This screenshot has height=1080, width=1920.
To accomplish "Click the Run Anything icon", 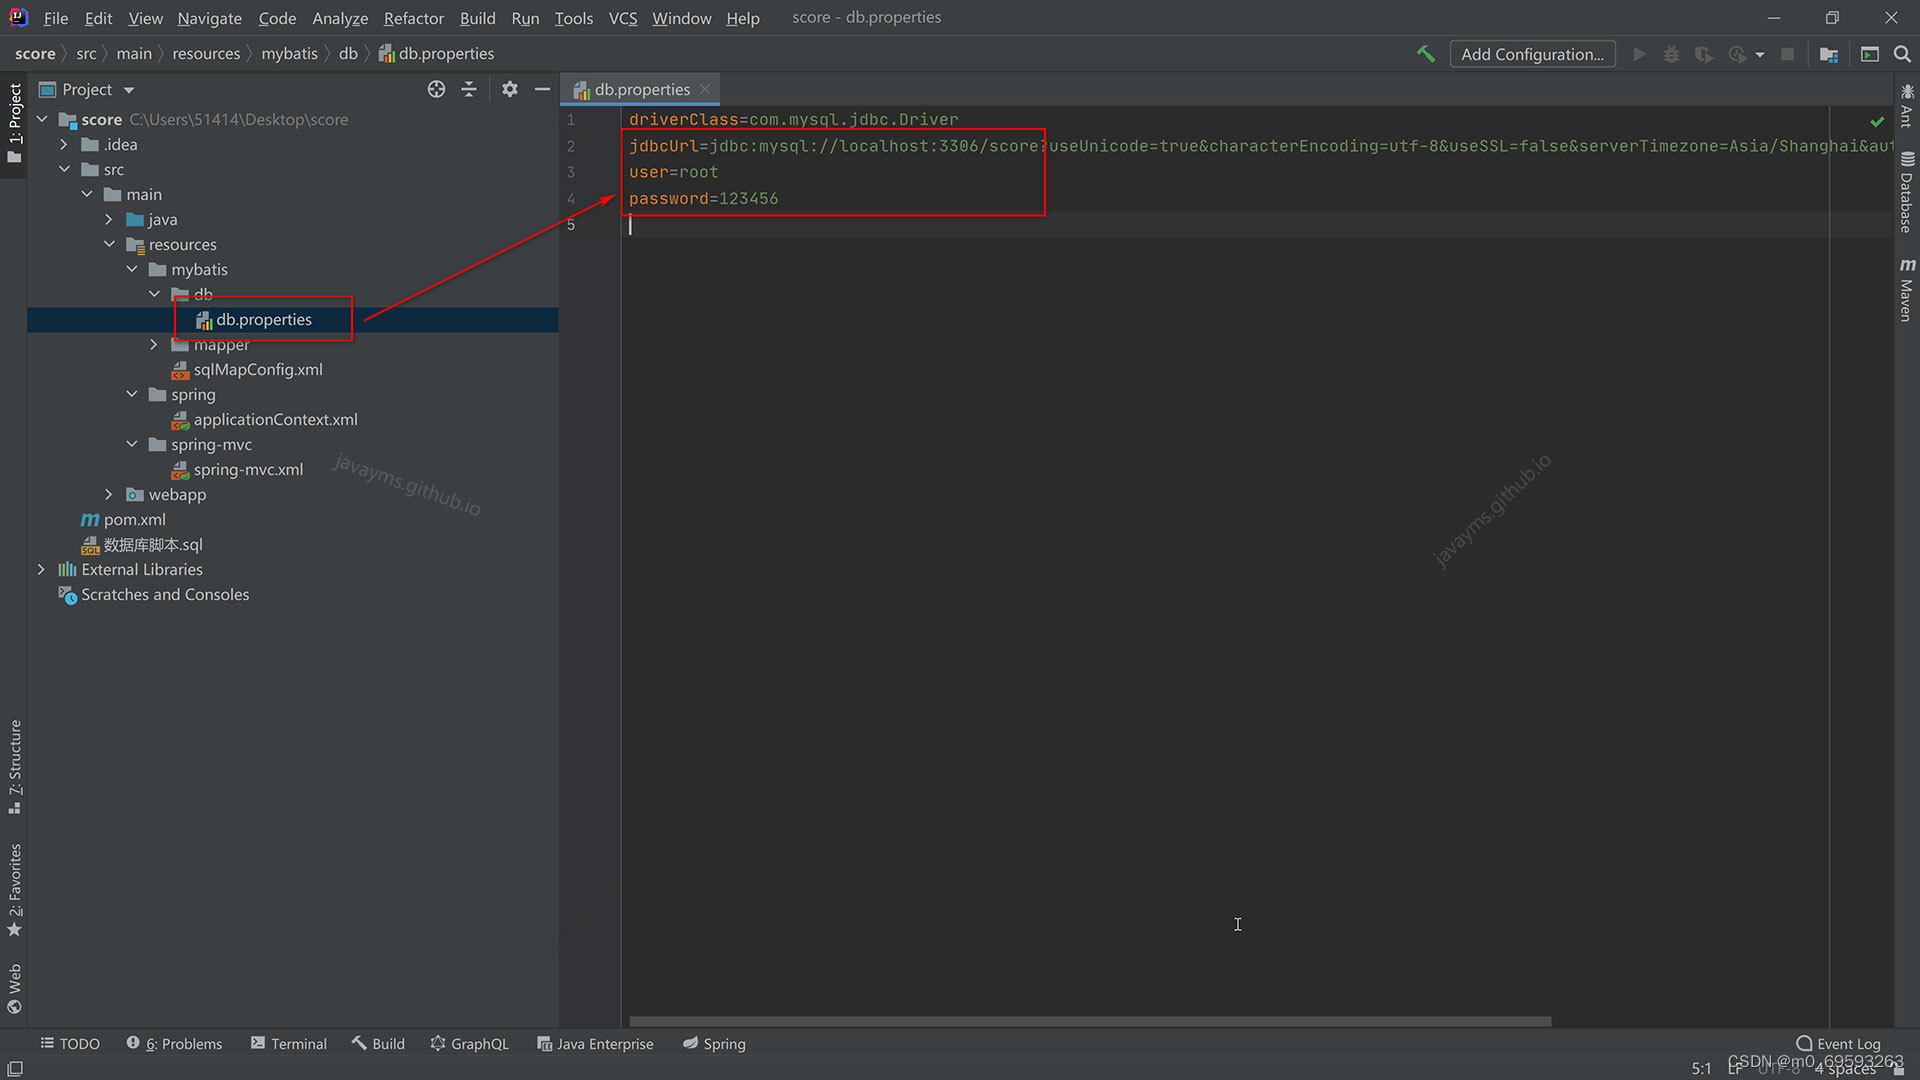I will pyautogui.click(x=1870, y=54).
